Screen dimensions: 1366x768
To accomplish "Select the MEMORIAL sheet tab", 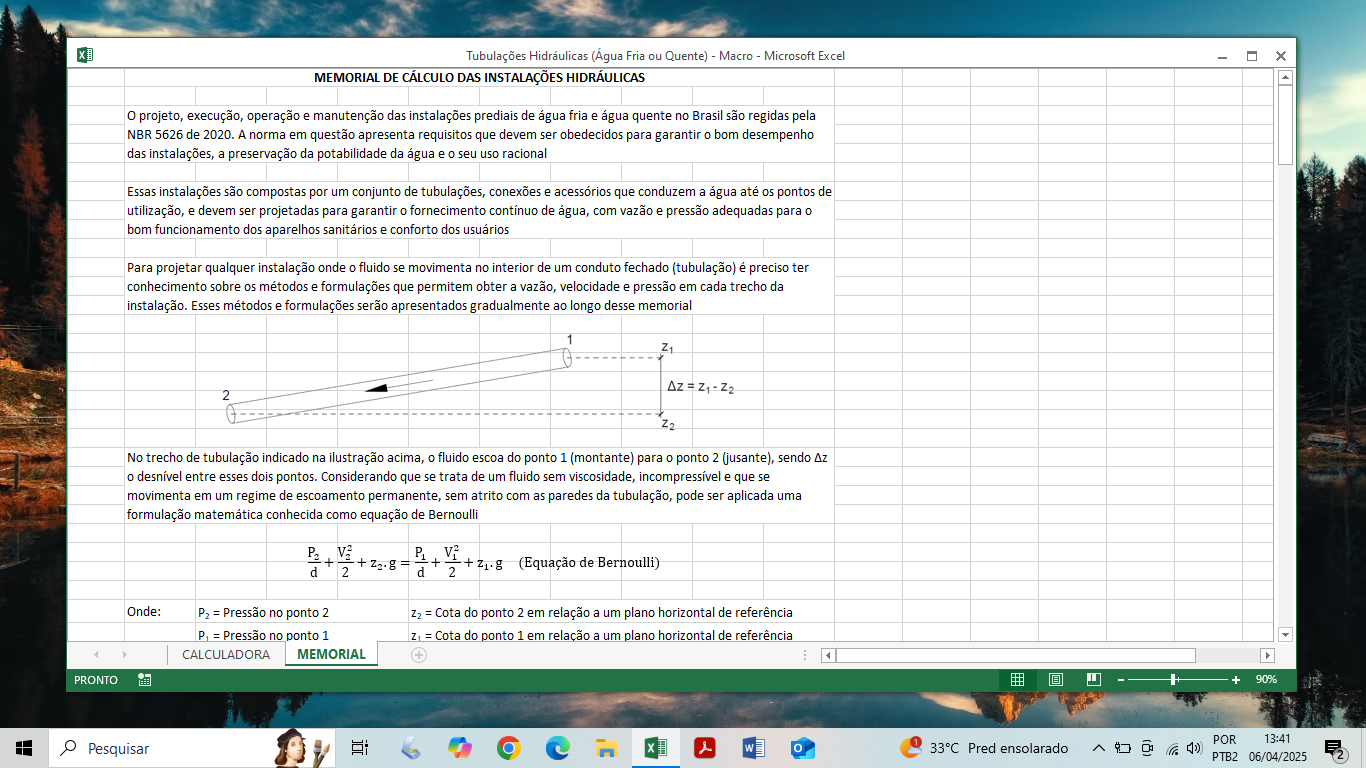I will 331,655.
